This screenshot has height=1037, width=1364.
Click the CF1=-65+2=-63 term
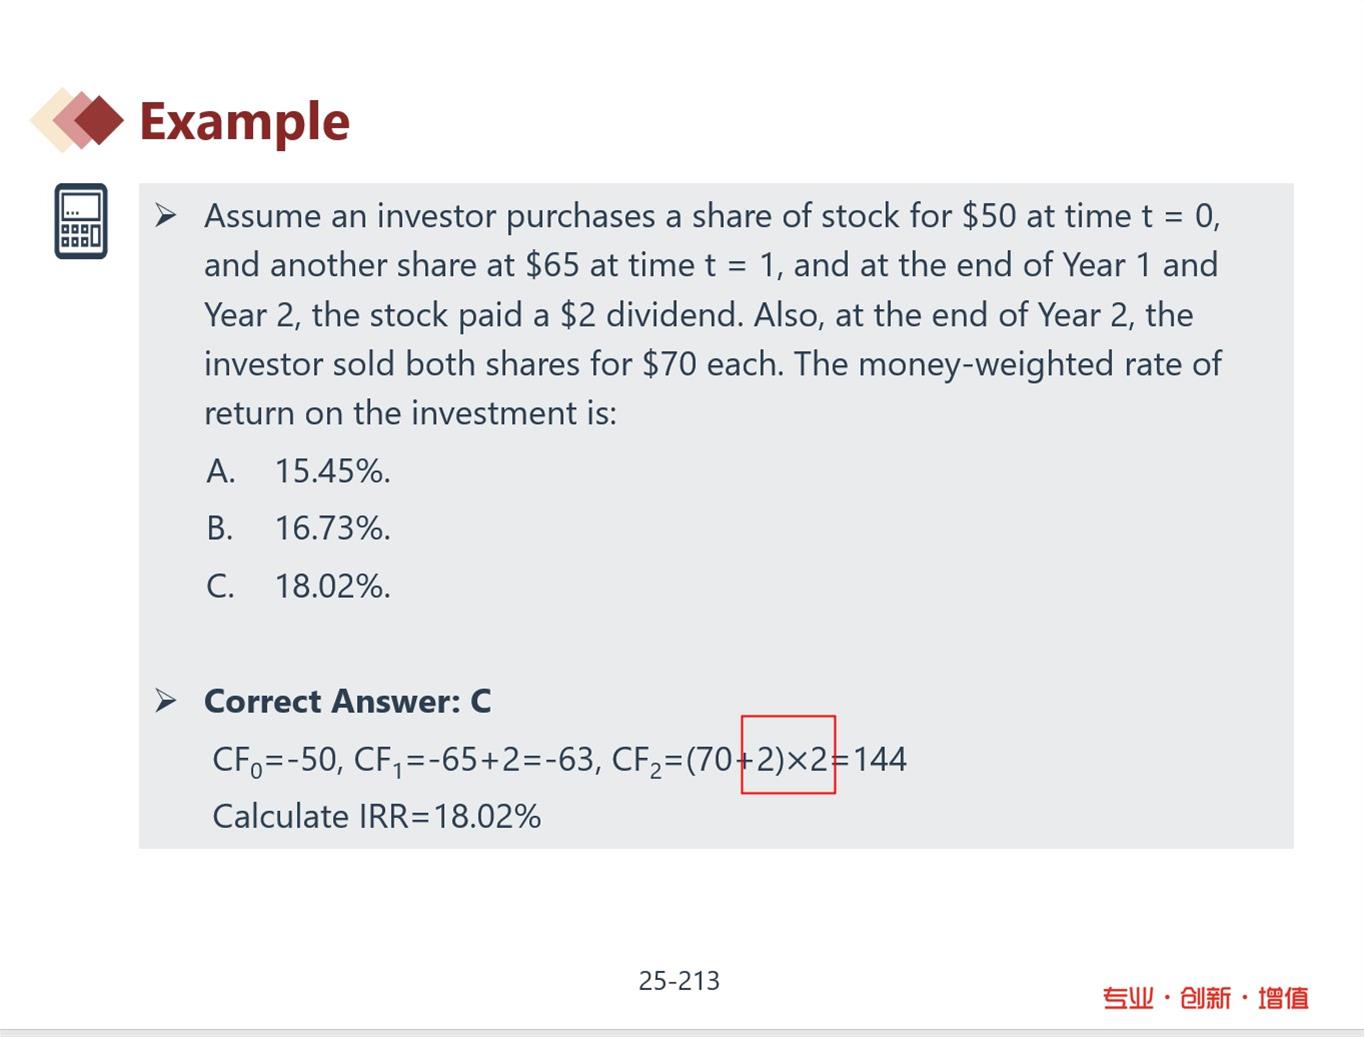(x=475, y=760)
